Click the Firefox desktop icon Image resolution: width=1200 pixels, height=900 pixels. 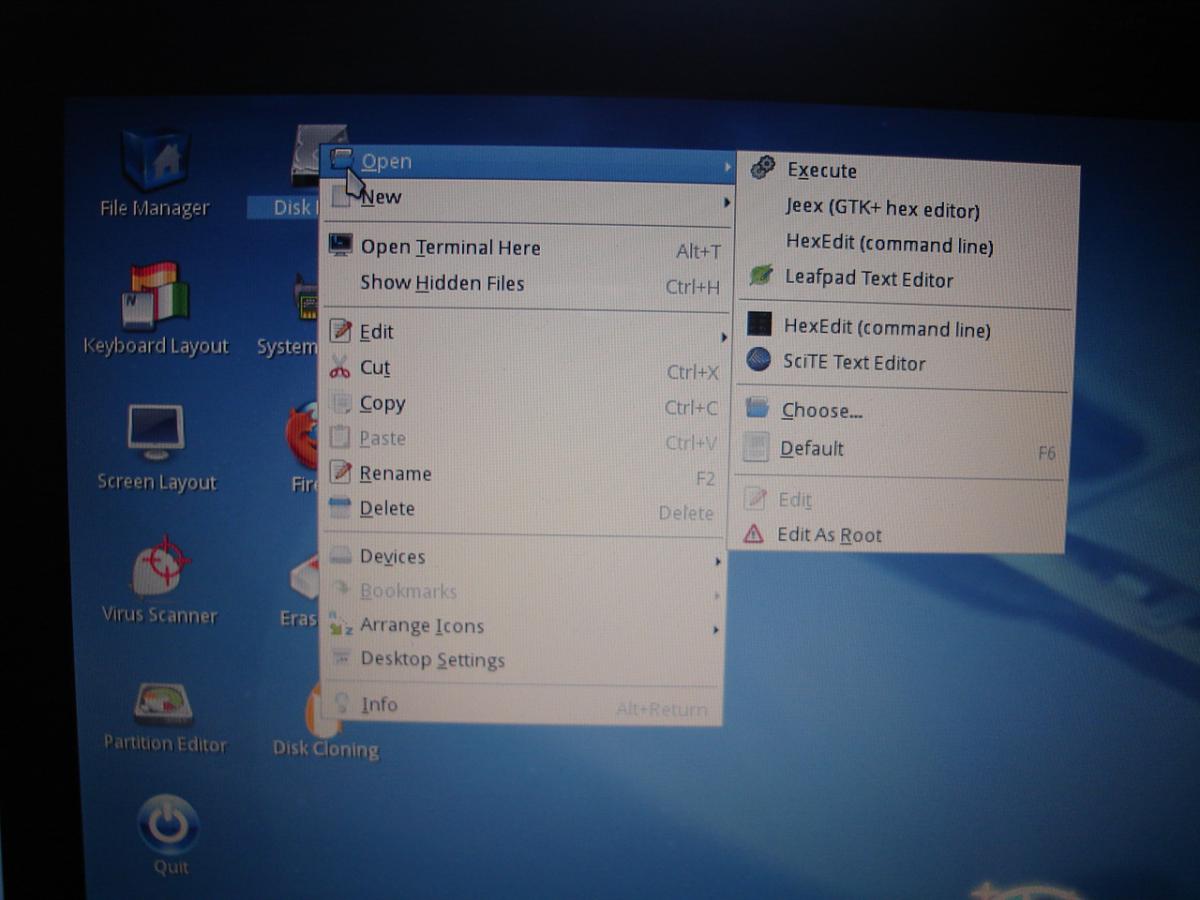(302, 435)
